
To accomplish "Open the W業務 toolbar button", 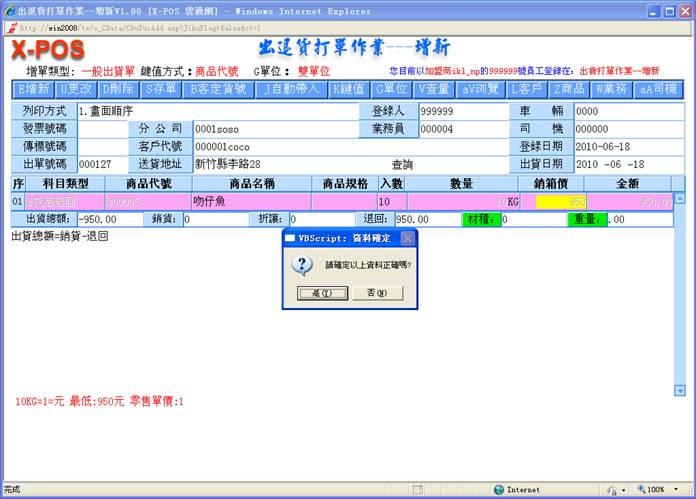I will coord(613,89).
